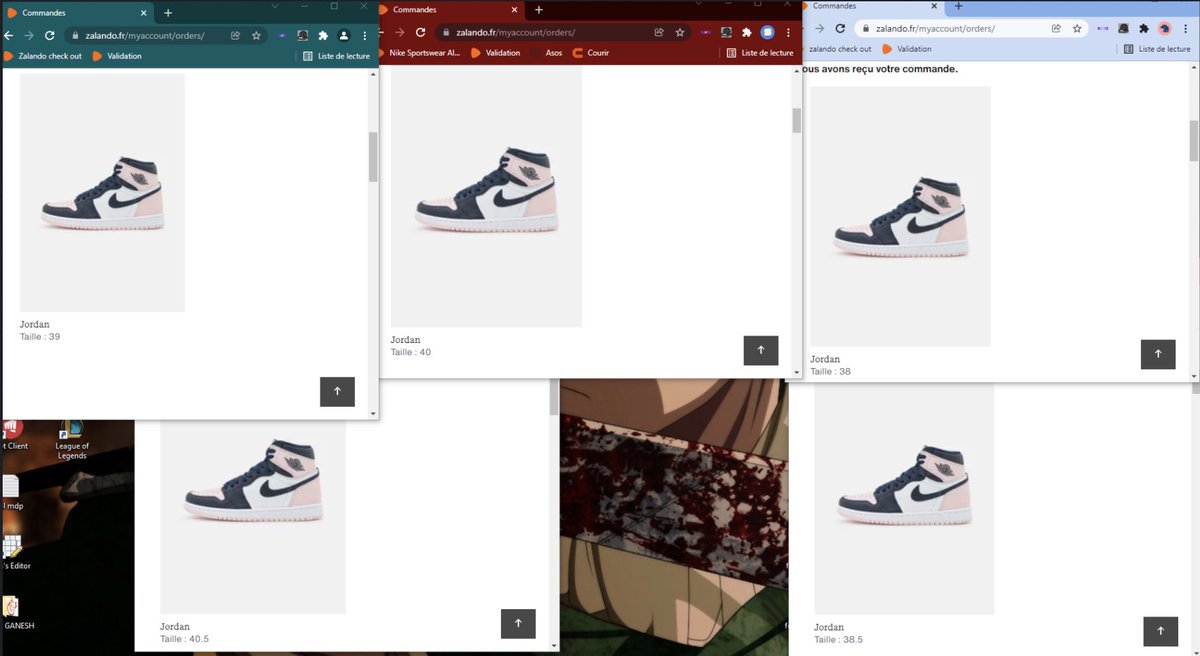Click the Jordan size 38 sneaker image

(900, 216)
